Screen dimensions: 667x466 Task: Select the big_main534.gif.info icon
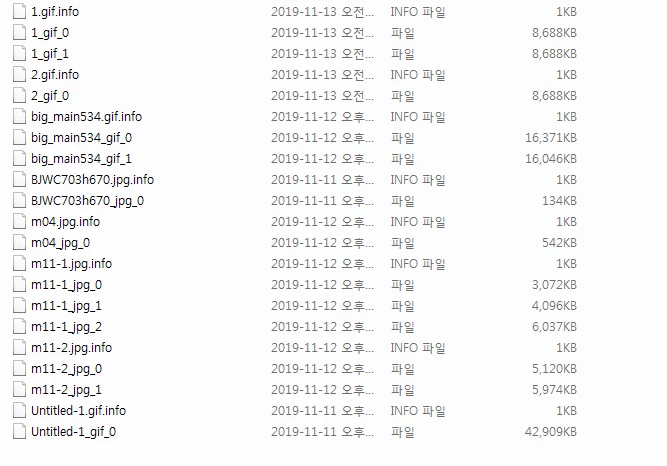[19, 117]
